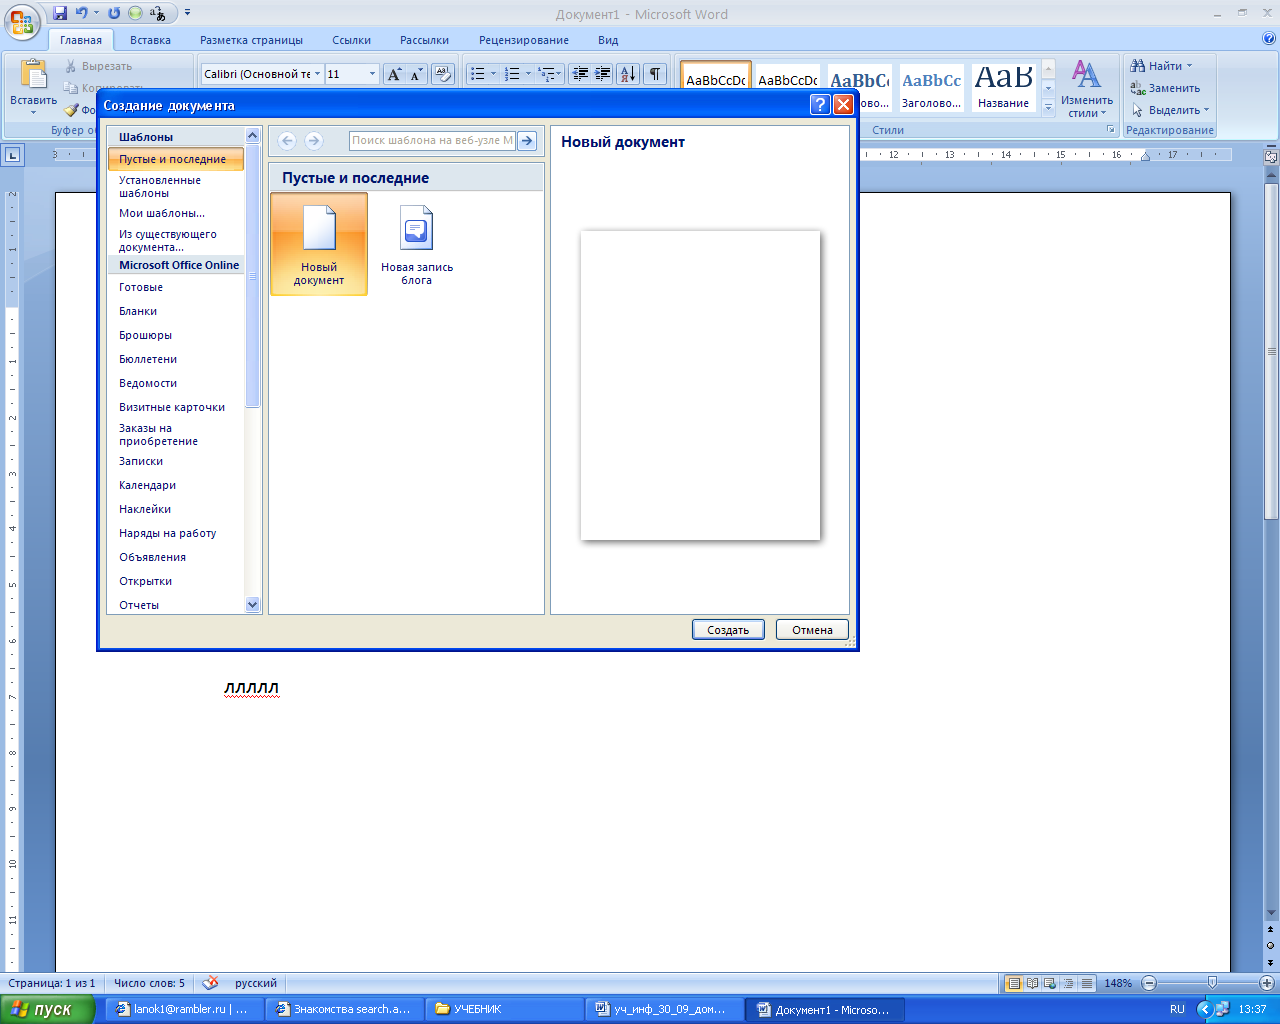
Task: Click the template search input field
Action: point(432,141)
